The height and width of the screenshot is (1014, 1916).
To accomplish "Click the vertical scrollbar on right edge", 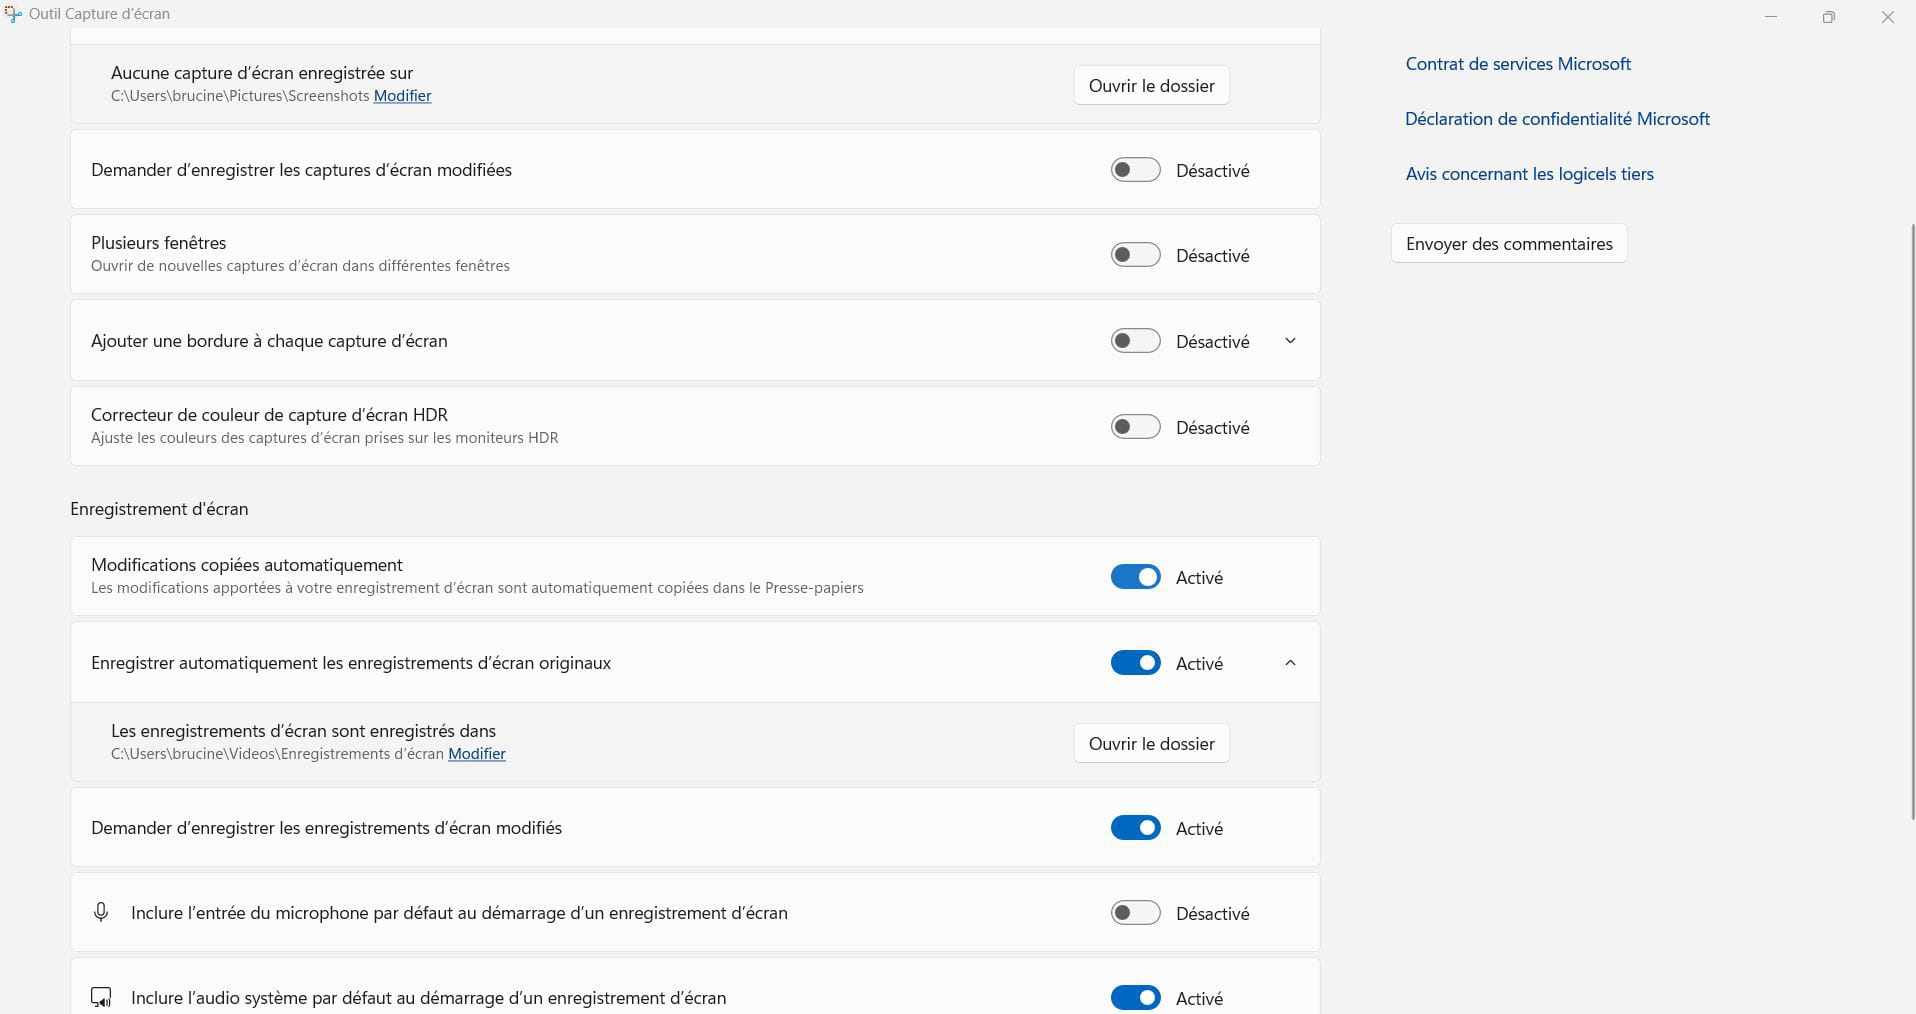I will point(1913,520).
